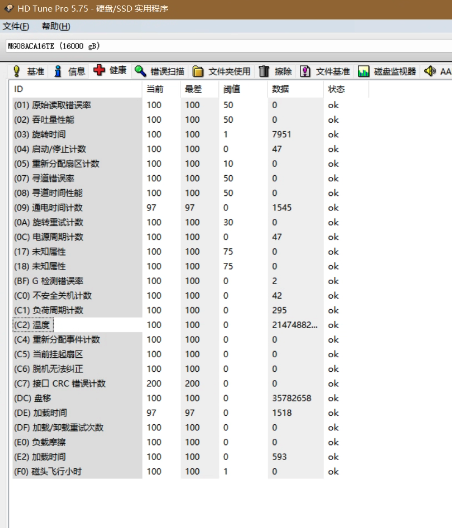
Task: Click the data value 7951
Action: tap(282, 134)
